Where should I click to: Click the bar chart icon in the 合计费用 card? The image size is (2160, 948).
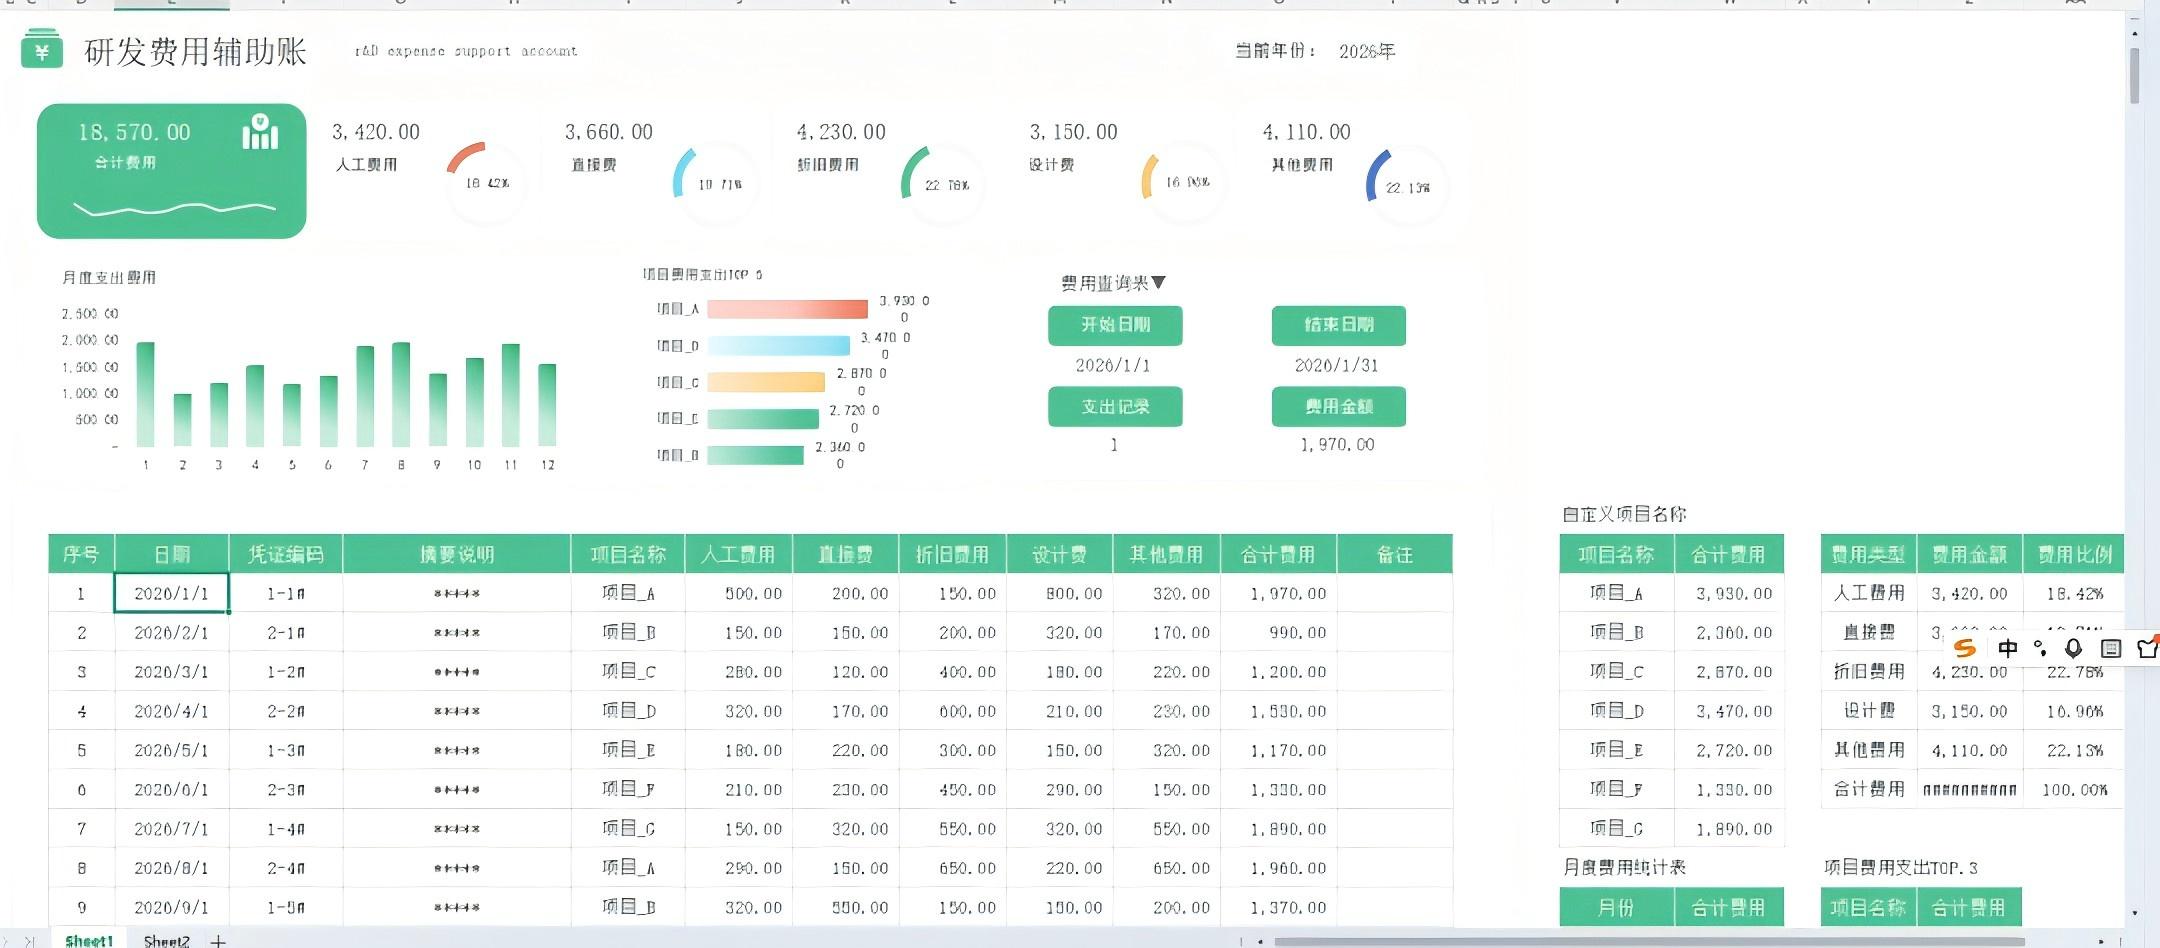pos(260,132)
